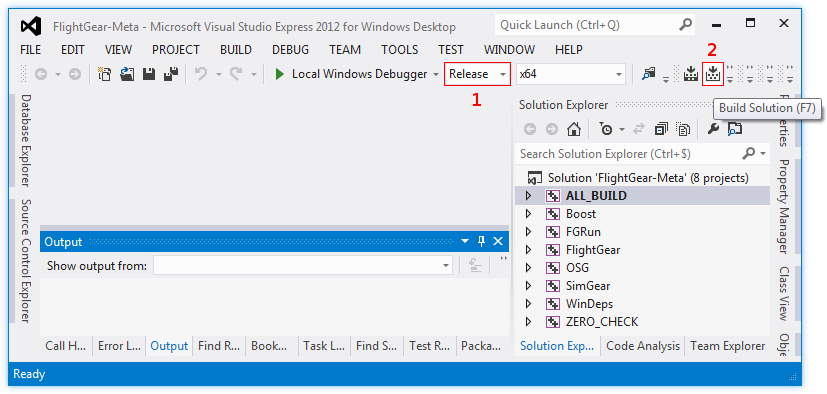Open Properties via wrench icon in Solution Explorer
Viewport: 827px width, 394px height.
(713, 129)
